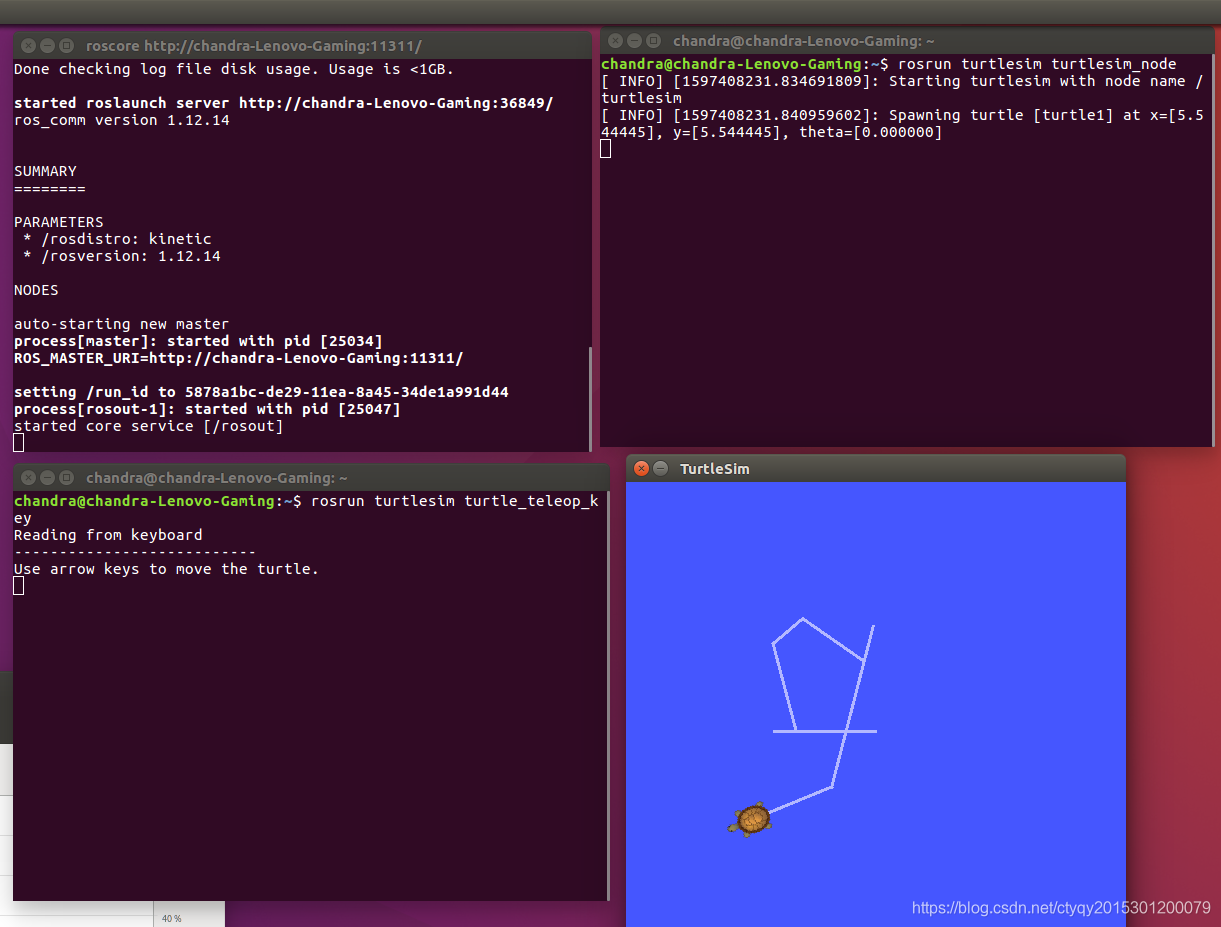
Task: Click the 'rosrun turtlesim turtle_teleop_k' command text
Action: (455, 501)
